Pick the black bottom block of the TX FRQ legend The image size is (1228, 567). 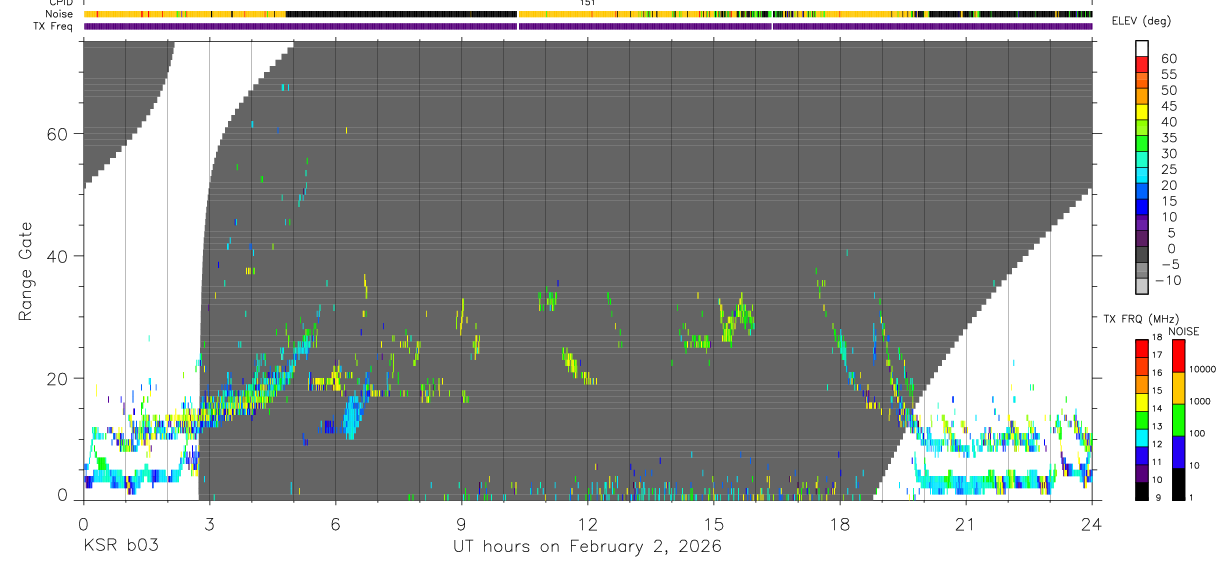pos(1142,491)
